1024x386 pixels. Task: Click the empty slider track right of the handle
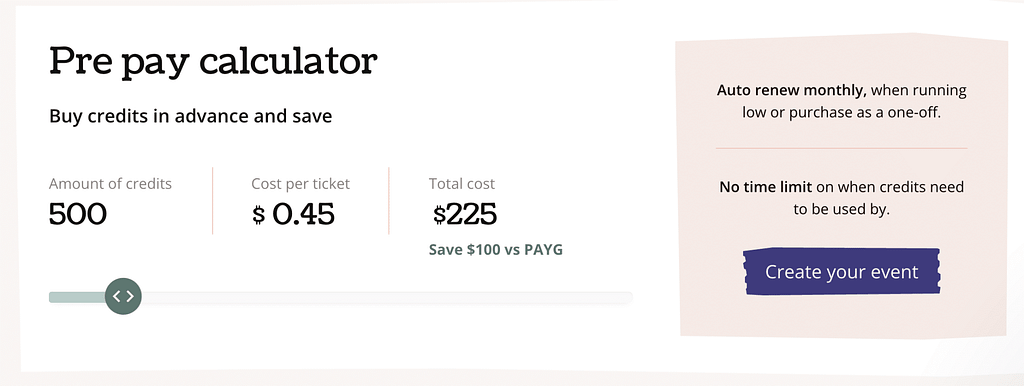(387, 298)
